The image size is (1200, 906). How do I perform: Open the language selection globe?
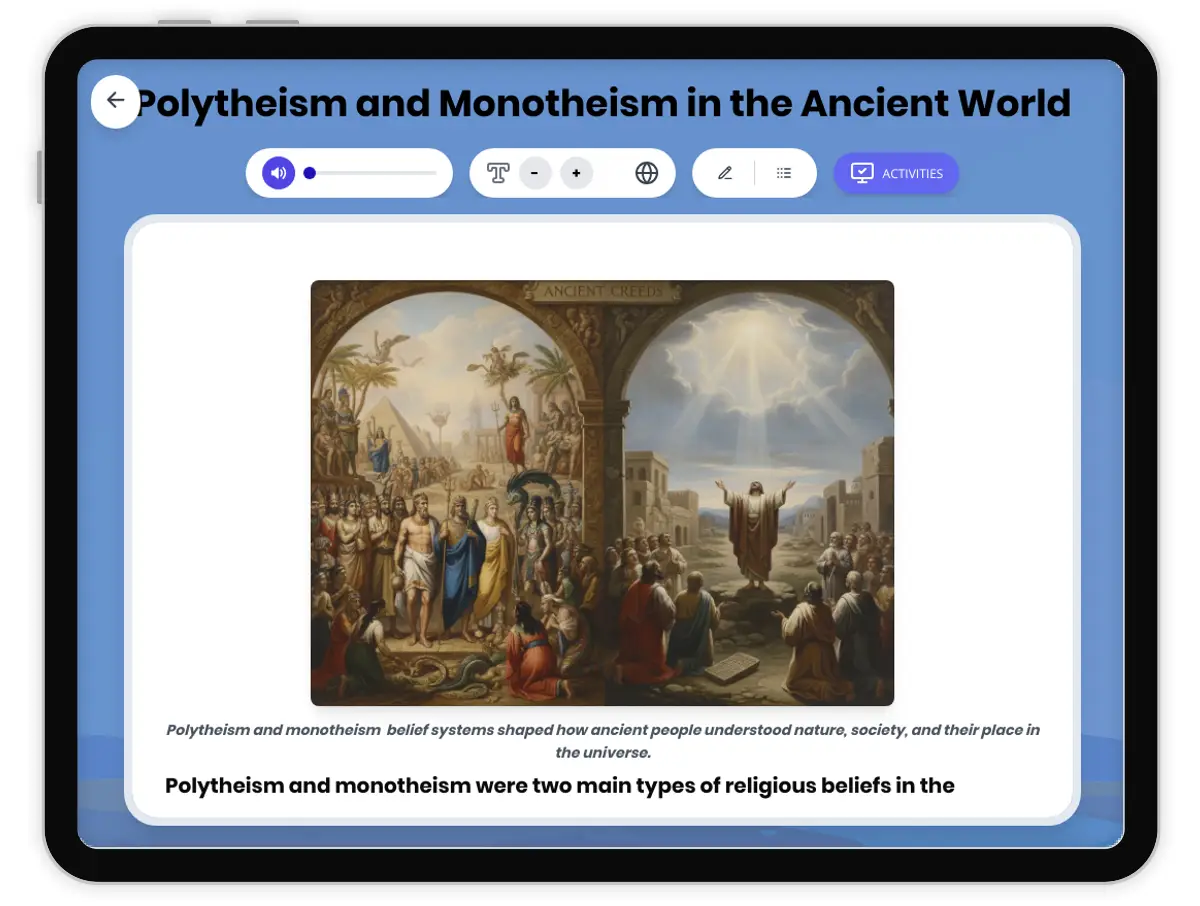[x=646, y=172]
